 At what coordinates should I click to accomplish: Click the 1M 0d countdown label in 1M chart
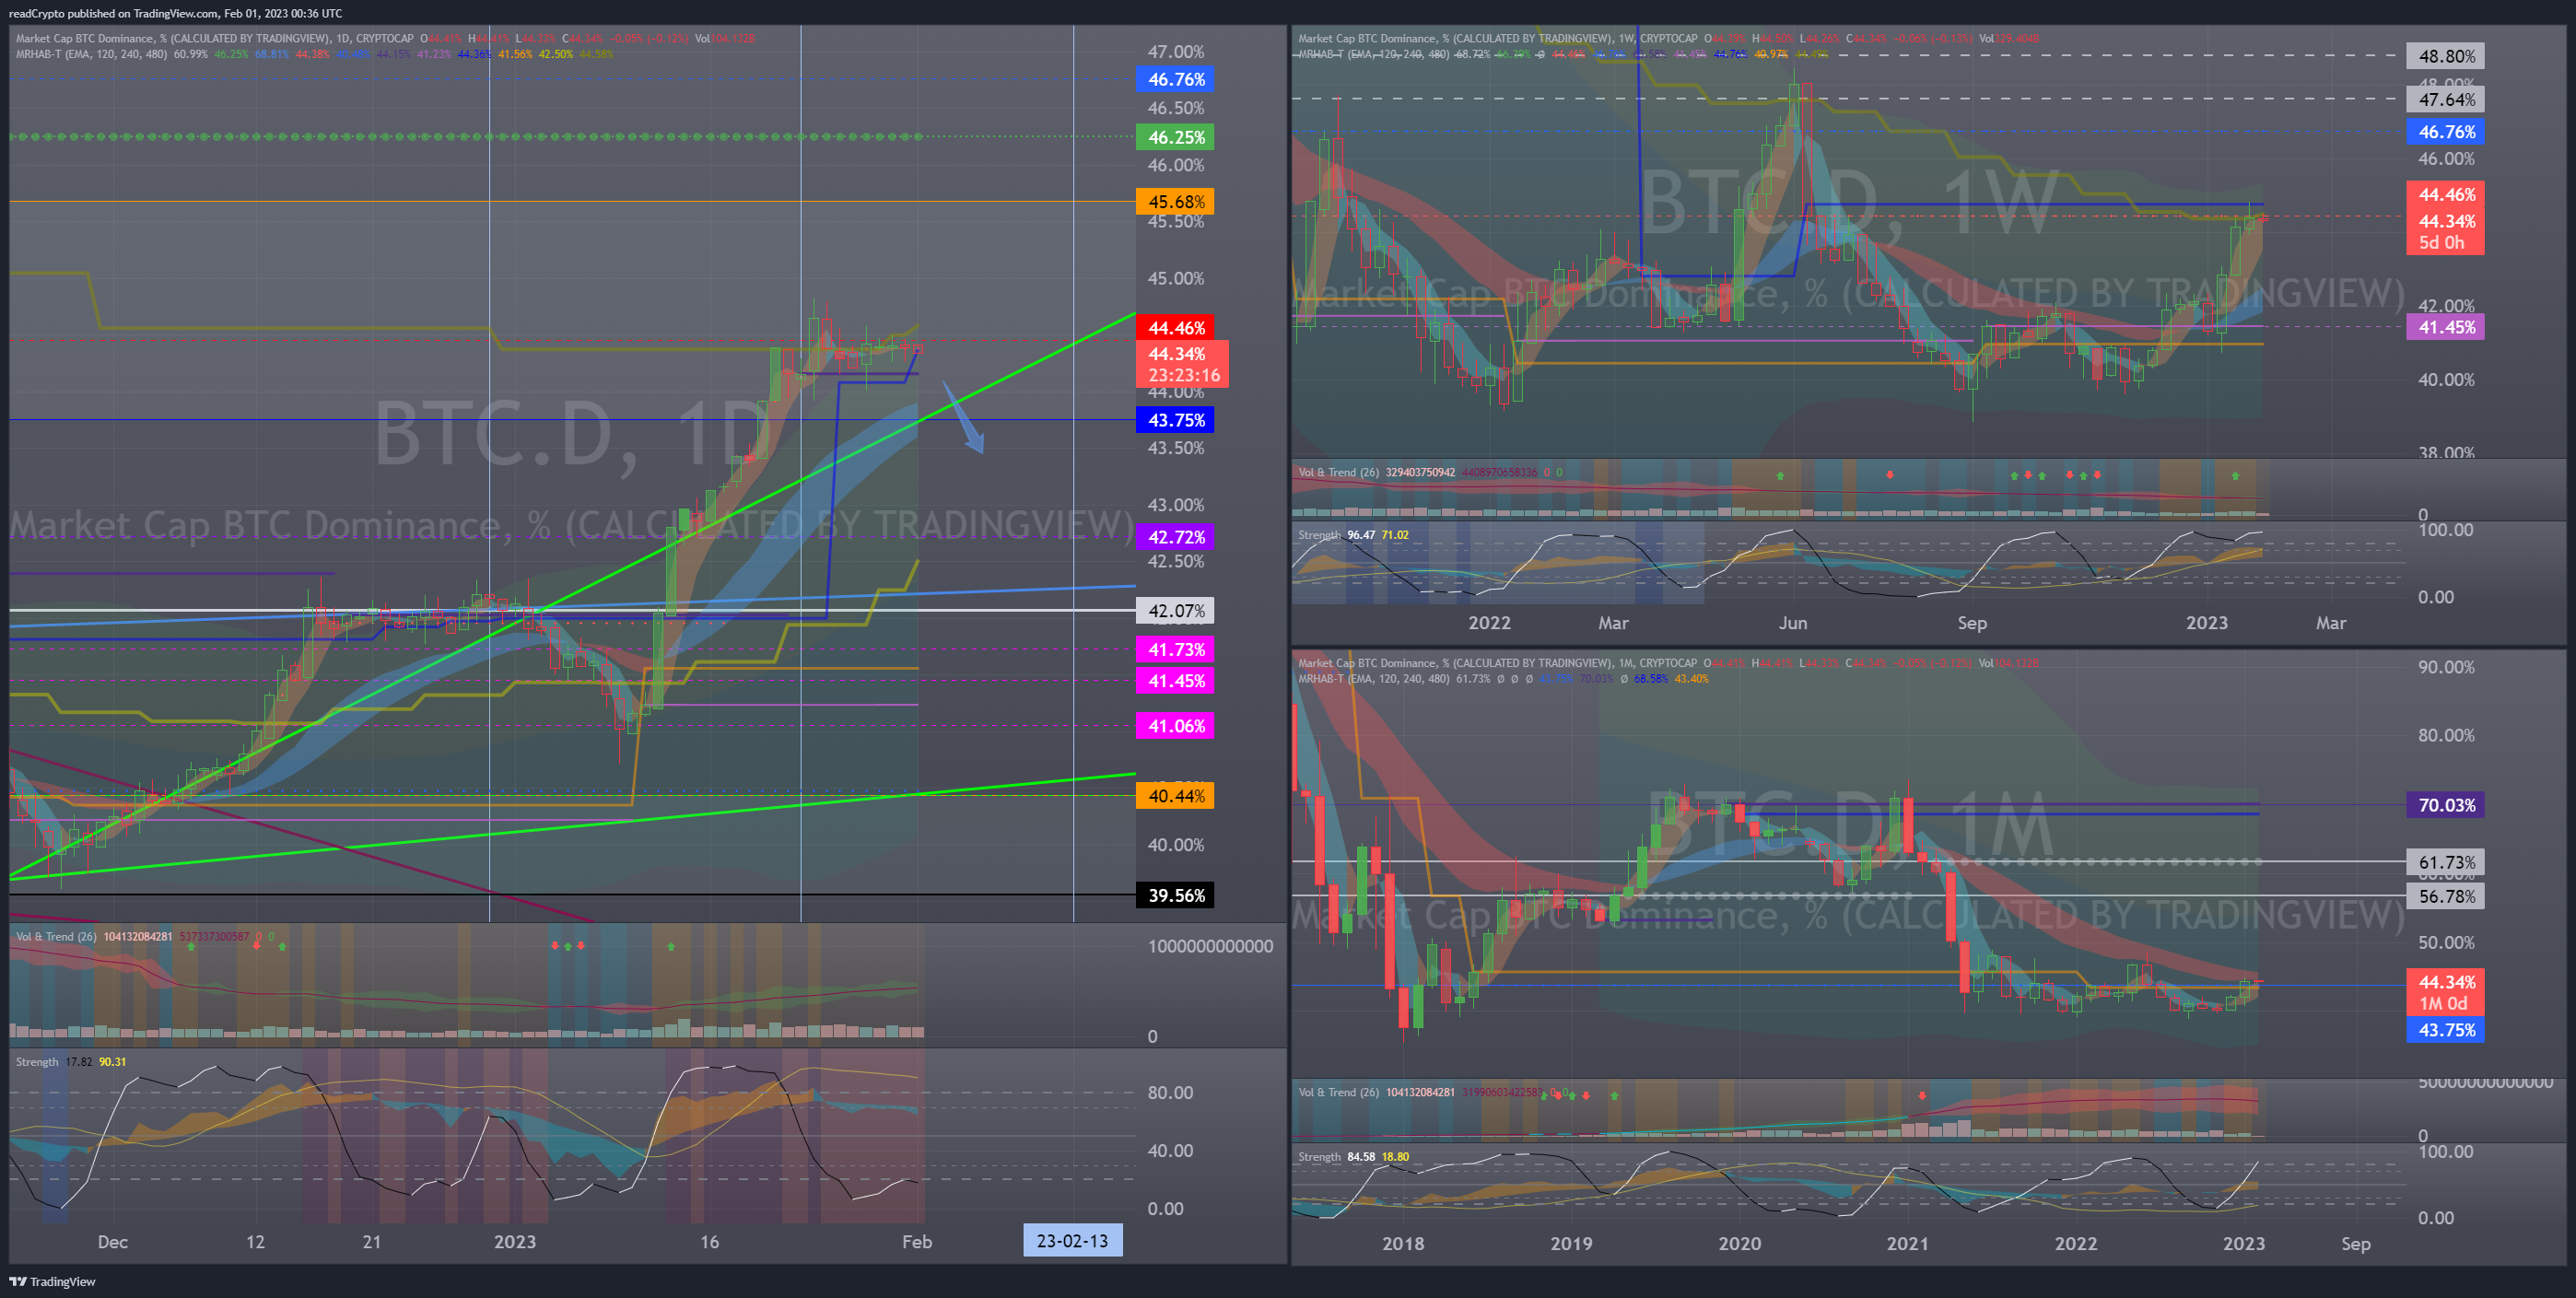point(2442,1004)
